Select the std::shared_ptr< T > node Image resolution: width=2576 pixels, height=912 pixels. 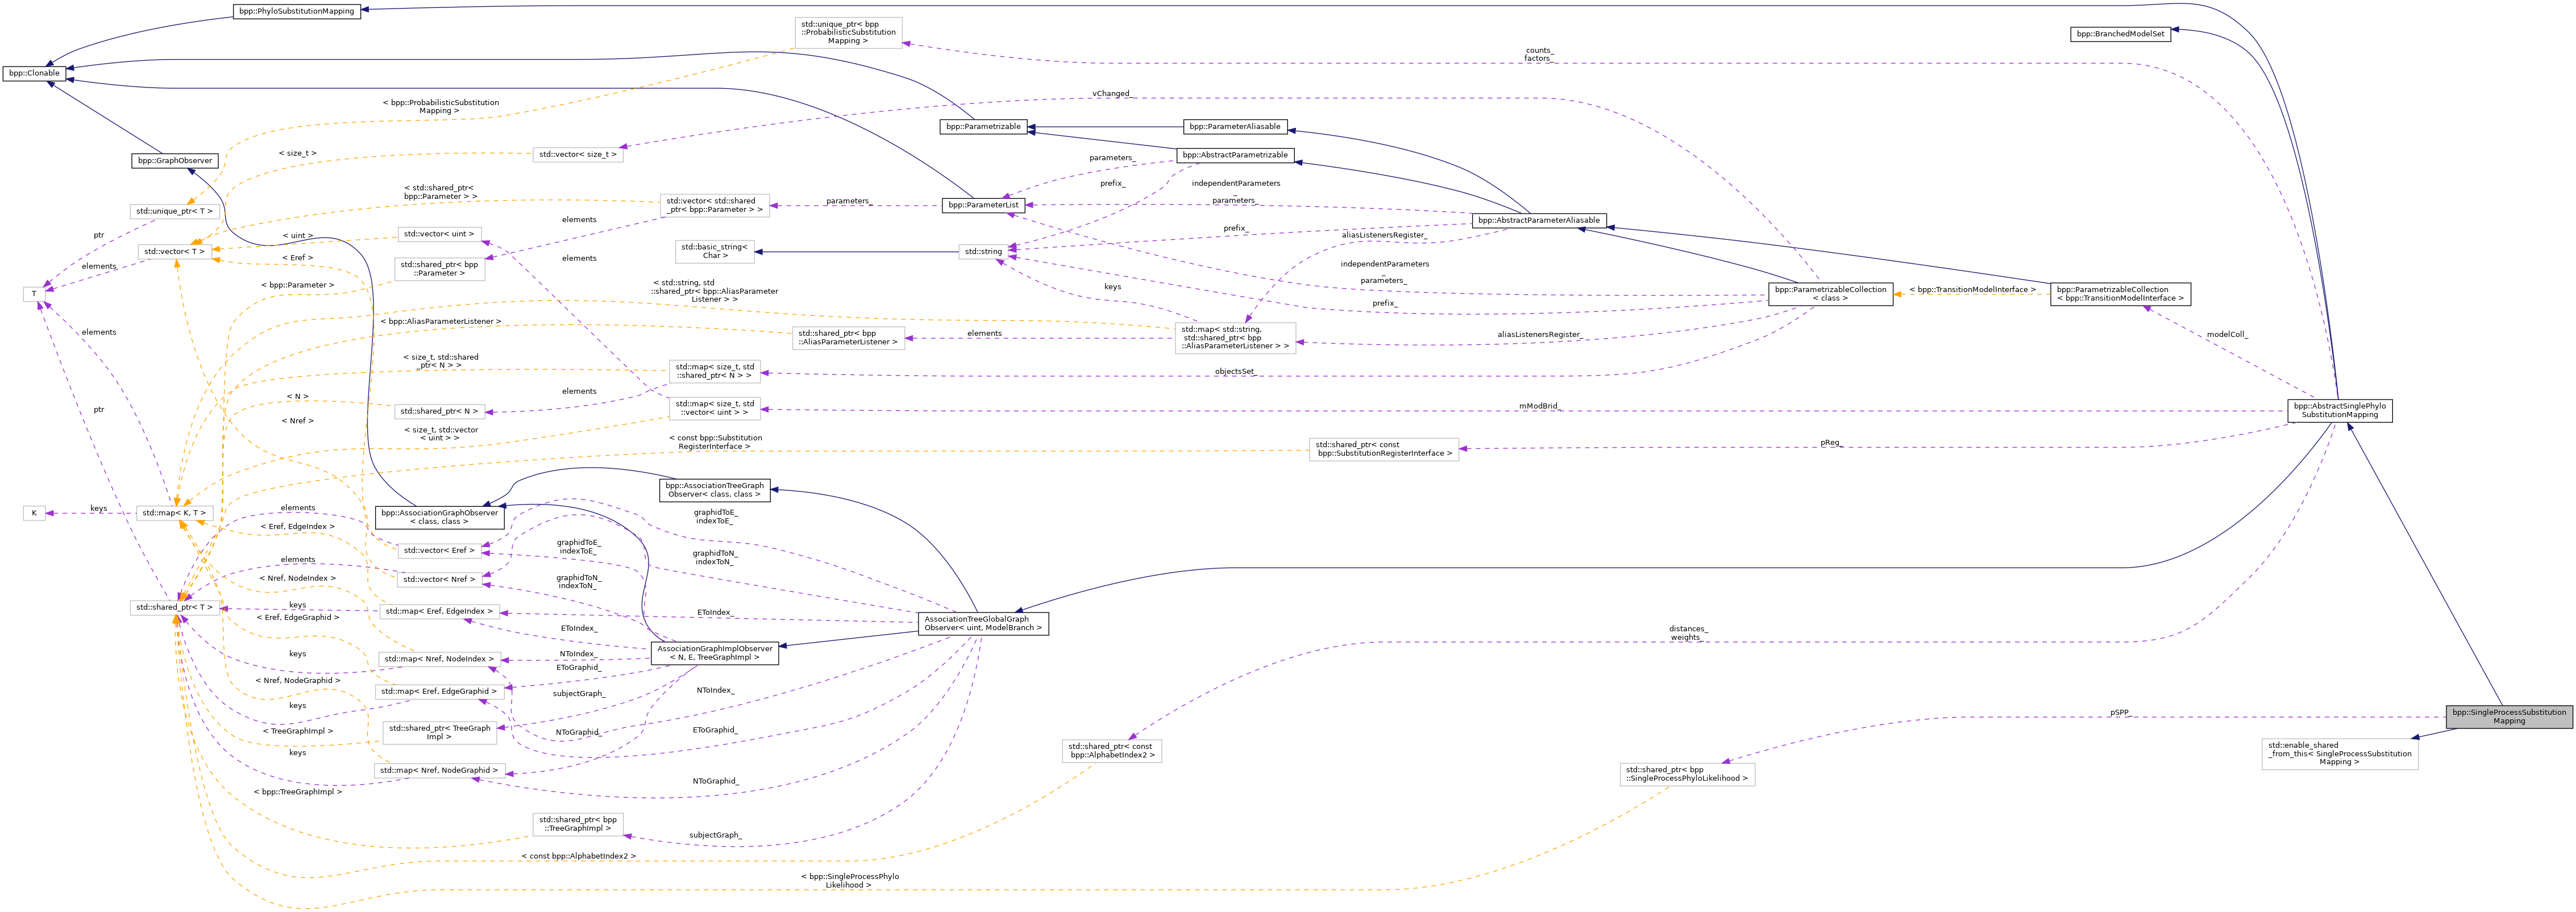coord(174,607)
